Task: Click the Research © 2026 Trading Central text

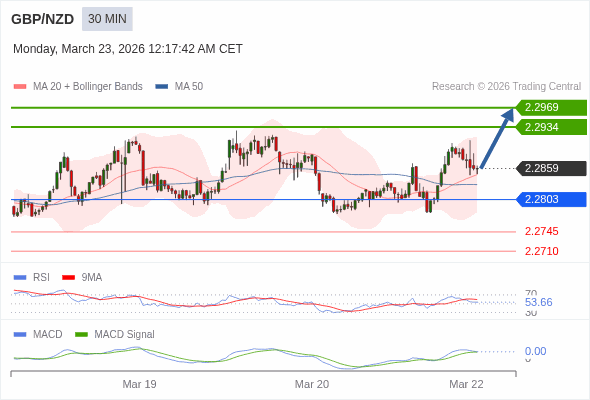Action: (x=506, y=87)
